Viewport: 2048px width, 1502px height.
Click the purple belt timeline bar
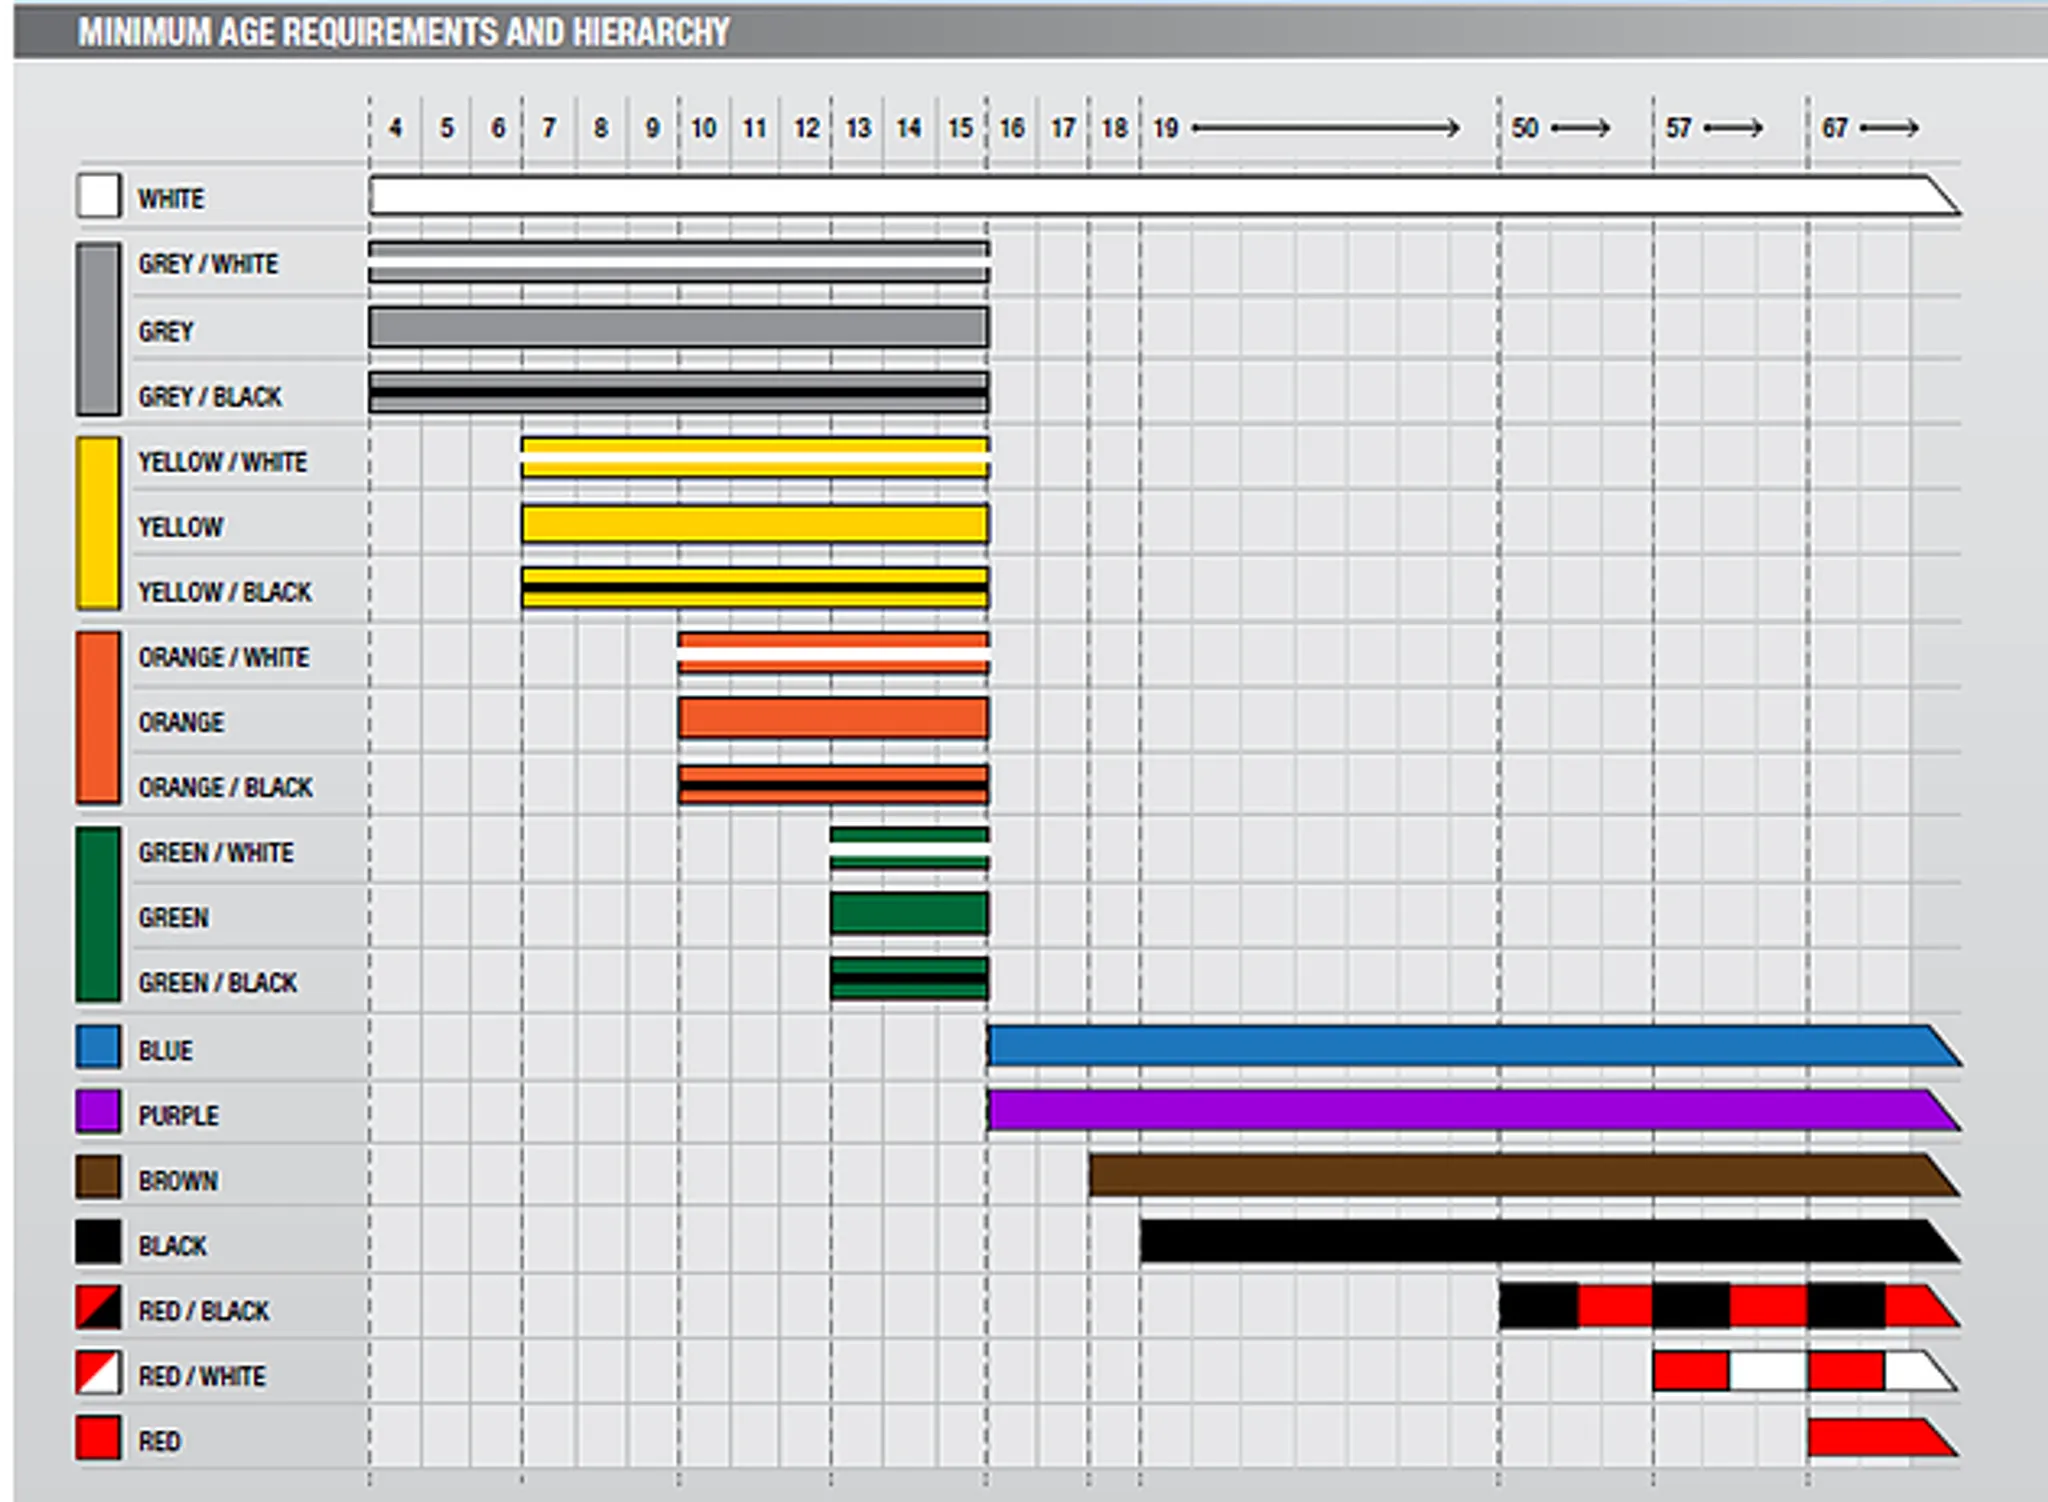(x=1460, y=1110)
